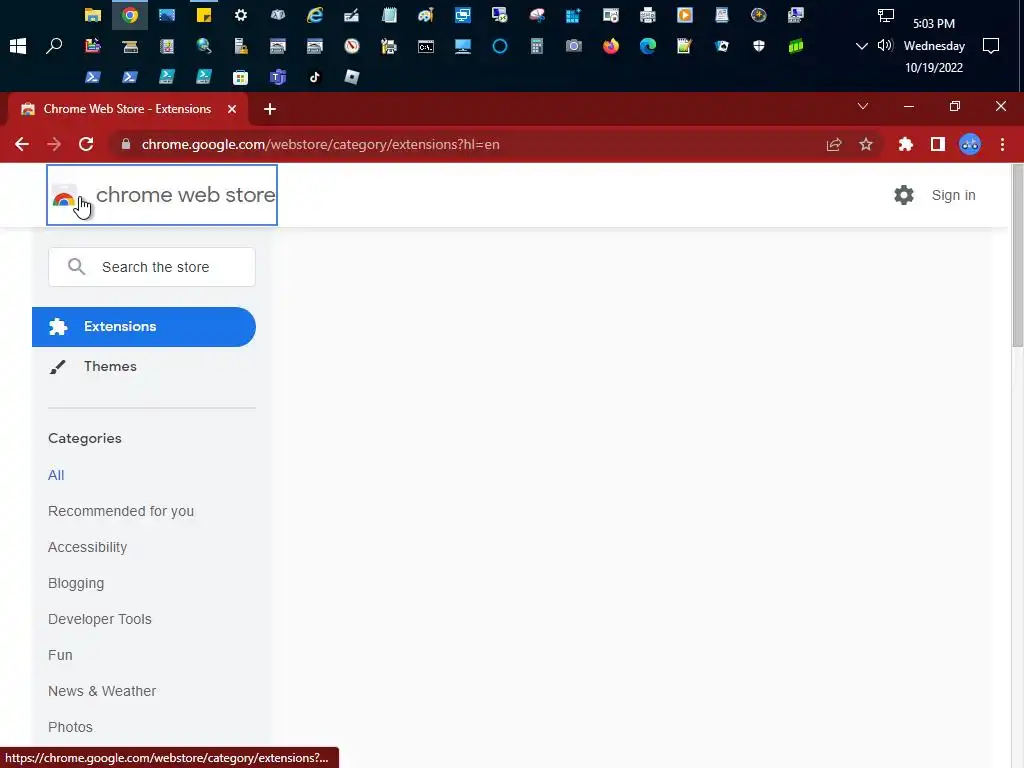Open Cortana circle icon
This screenshot has width=1024, height=768.
(500, 46)
